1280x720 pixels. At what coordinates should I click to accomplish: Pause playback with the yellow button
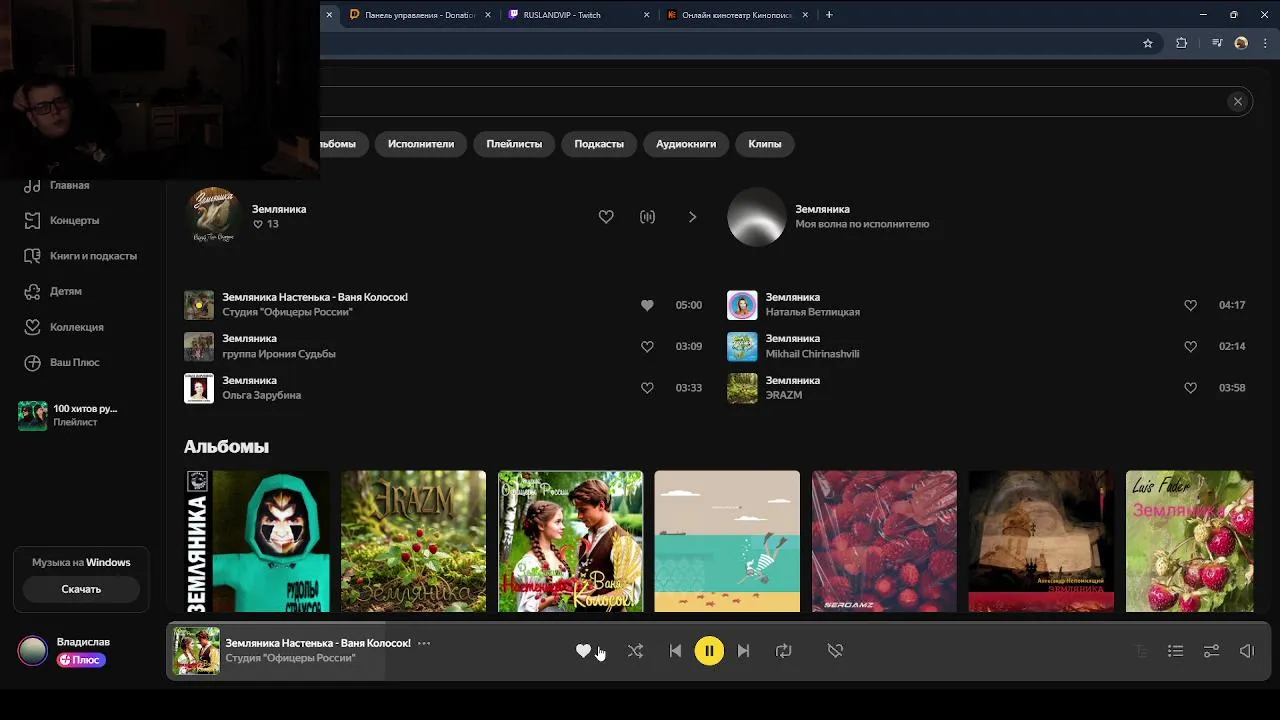pos(709,651)
